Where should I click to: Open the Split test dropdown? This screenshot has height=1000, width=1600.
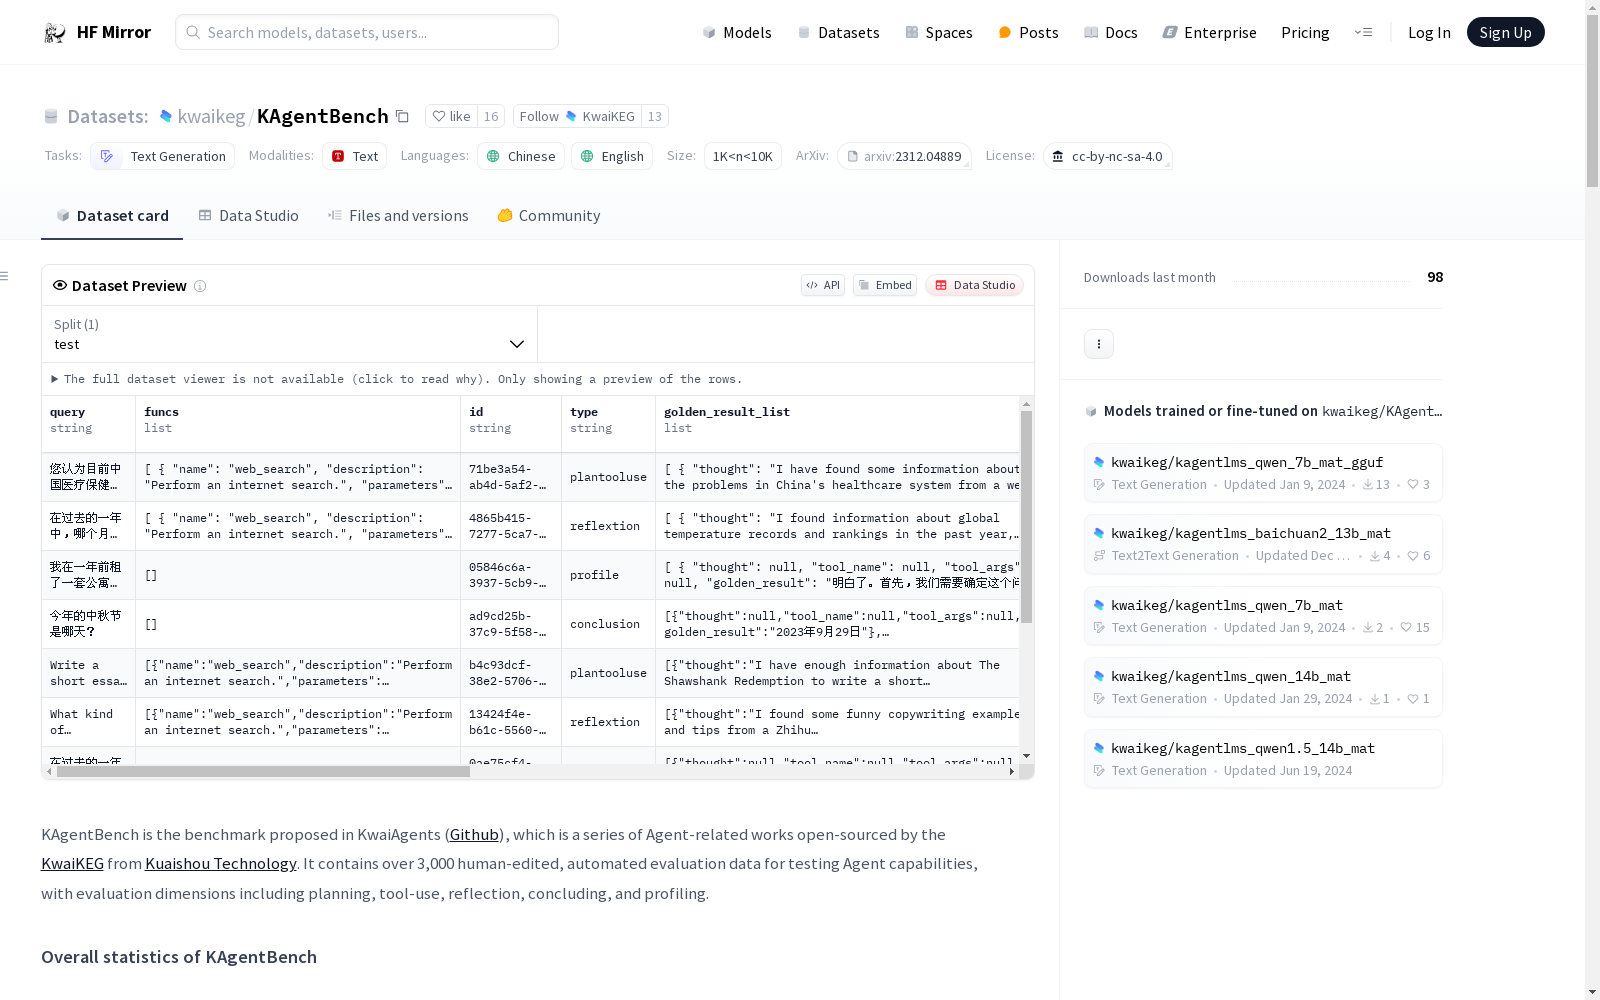pyautogui.click(x=289, y=334)
